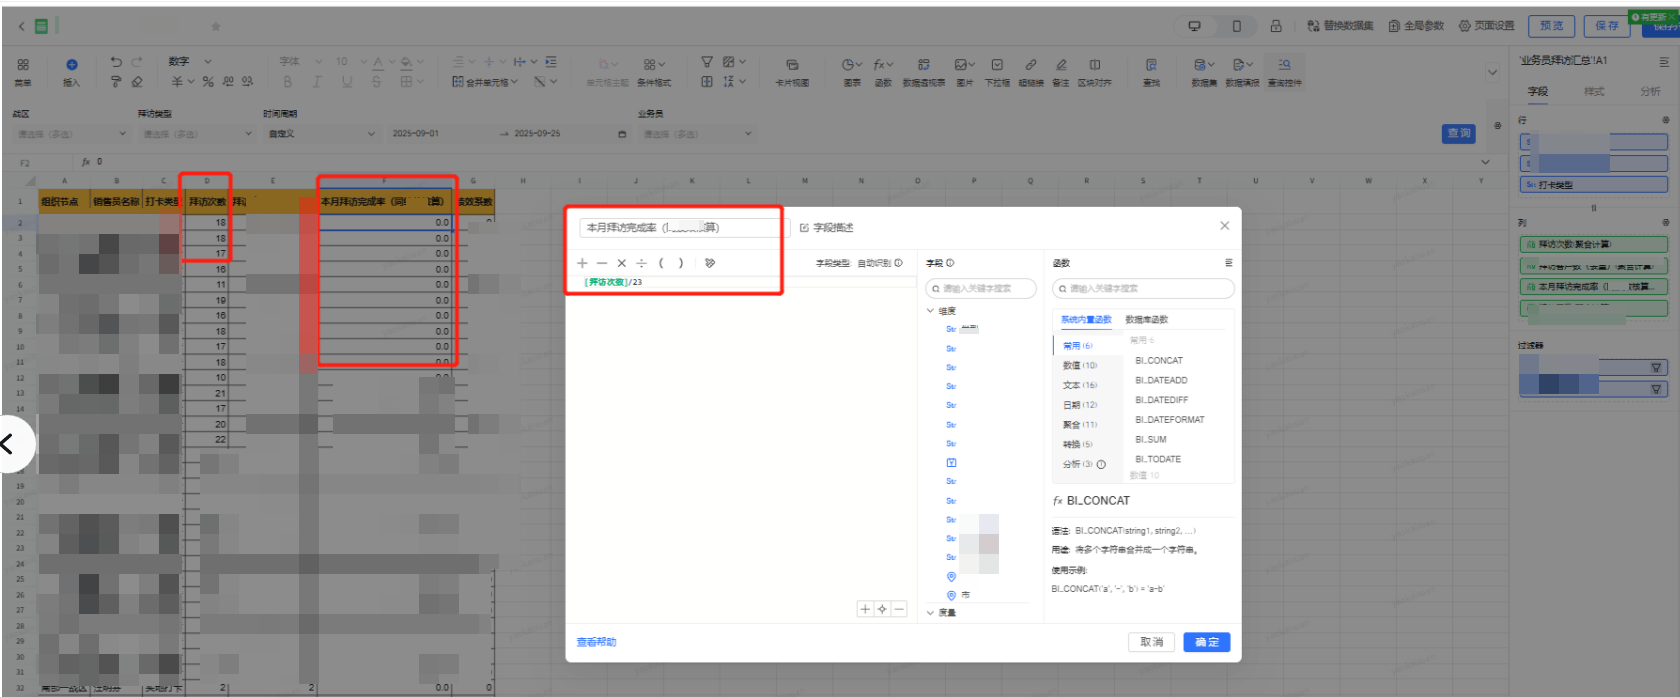Open the 自动识别 field type dropdown

(878, 263)
